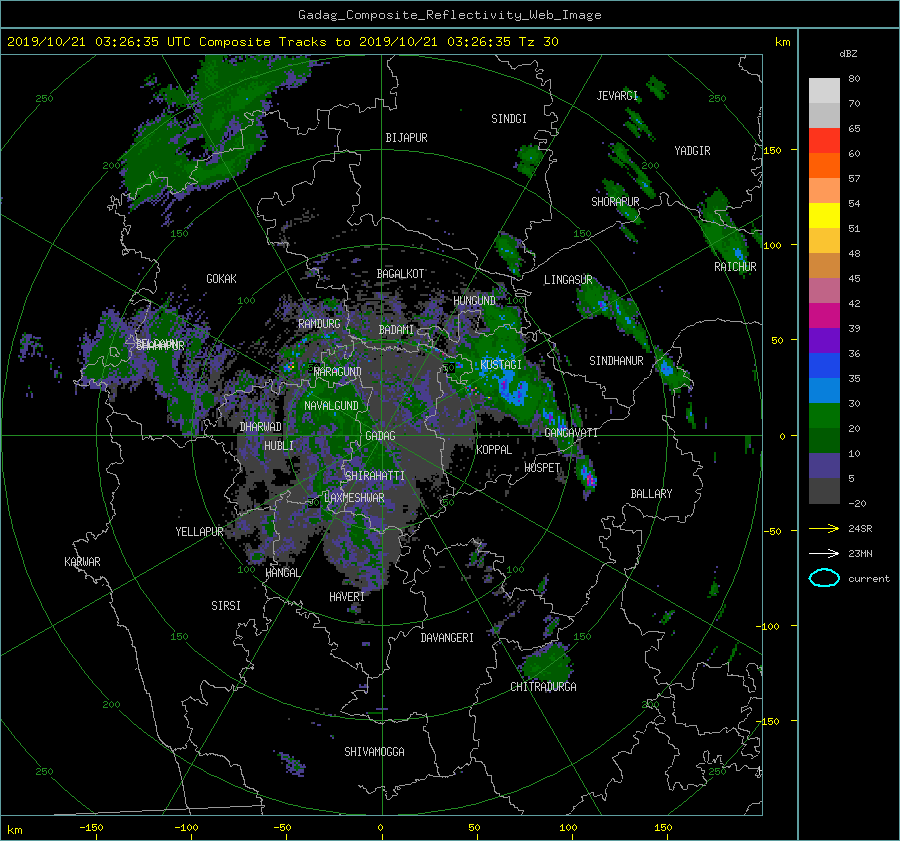Click the SHORAPUR city label
900x841 pixels.
click(615, 202)
